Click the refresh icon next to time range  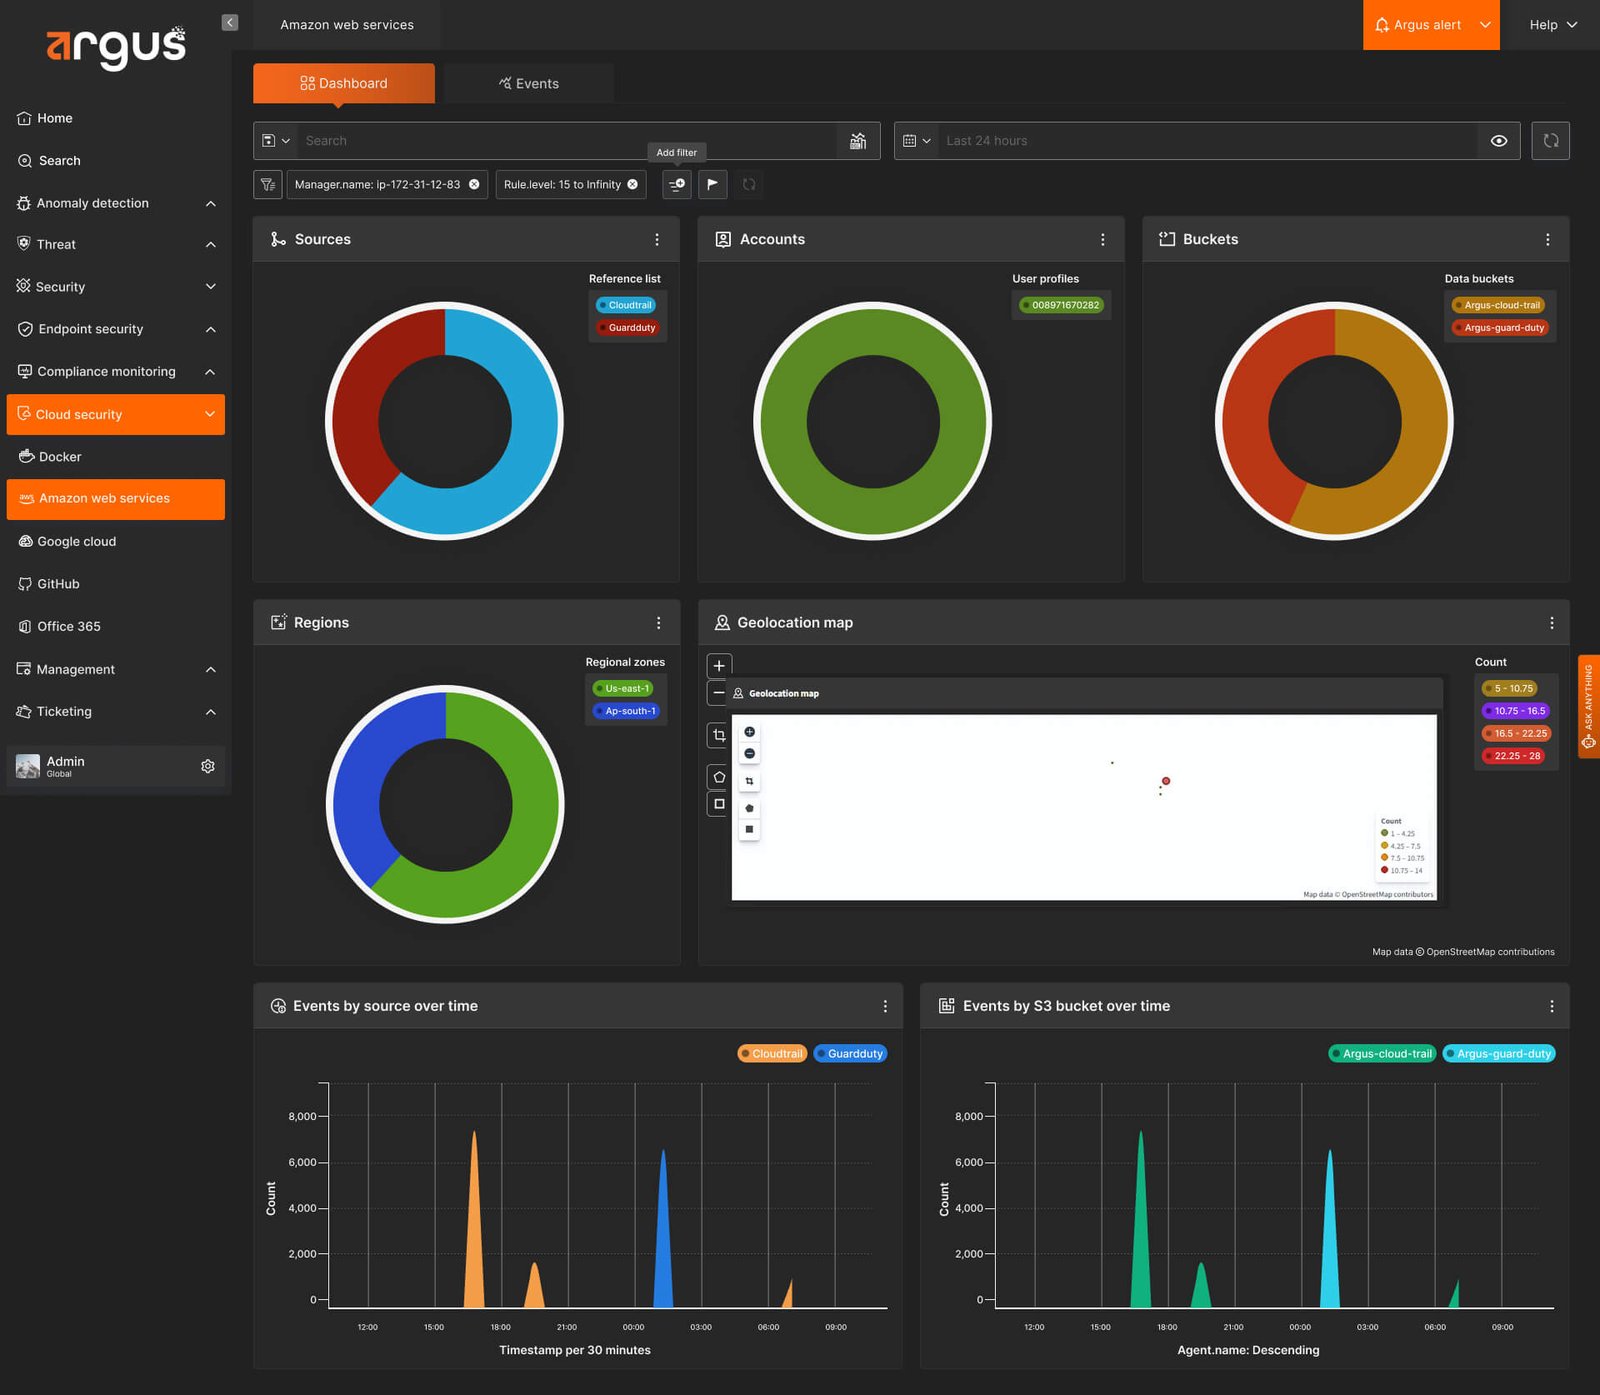pos(1550,141)
